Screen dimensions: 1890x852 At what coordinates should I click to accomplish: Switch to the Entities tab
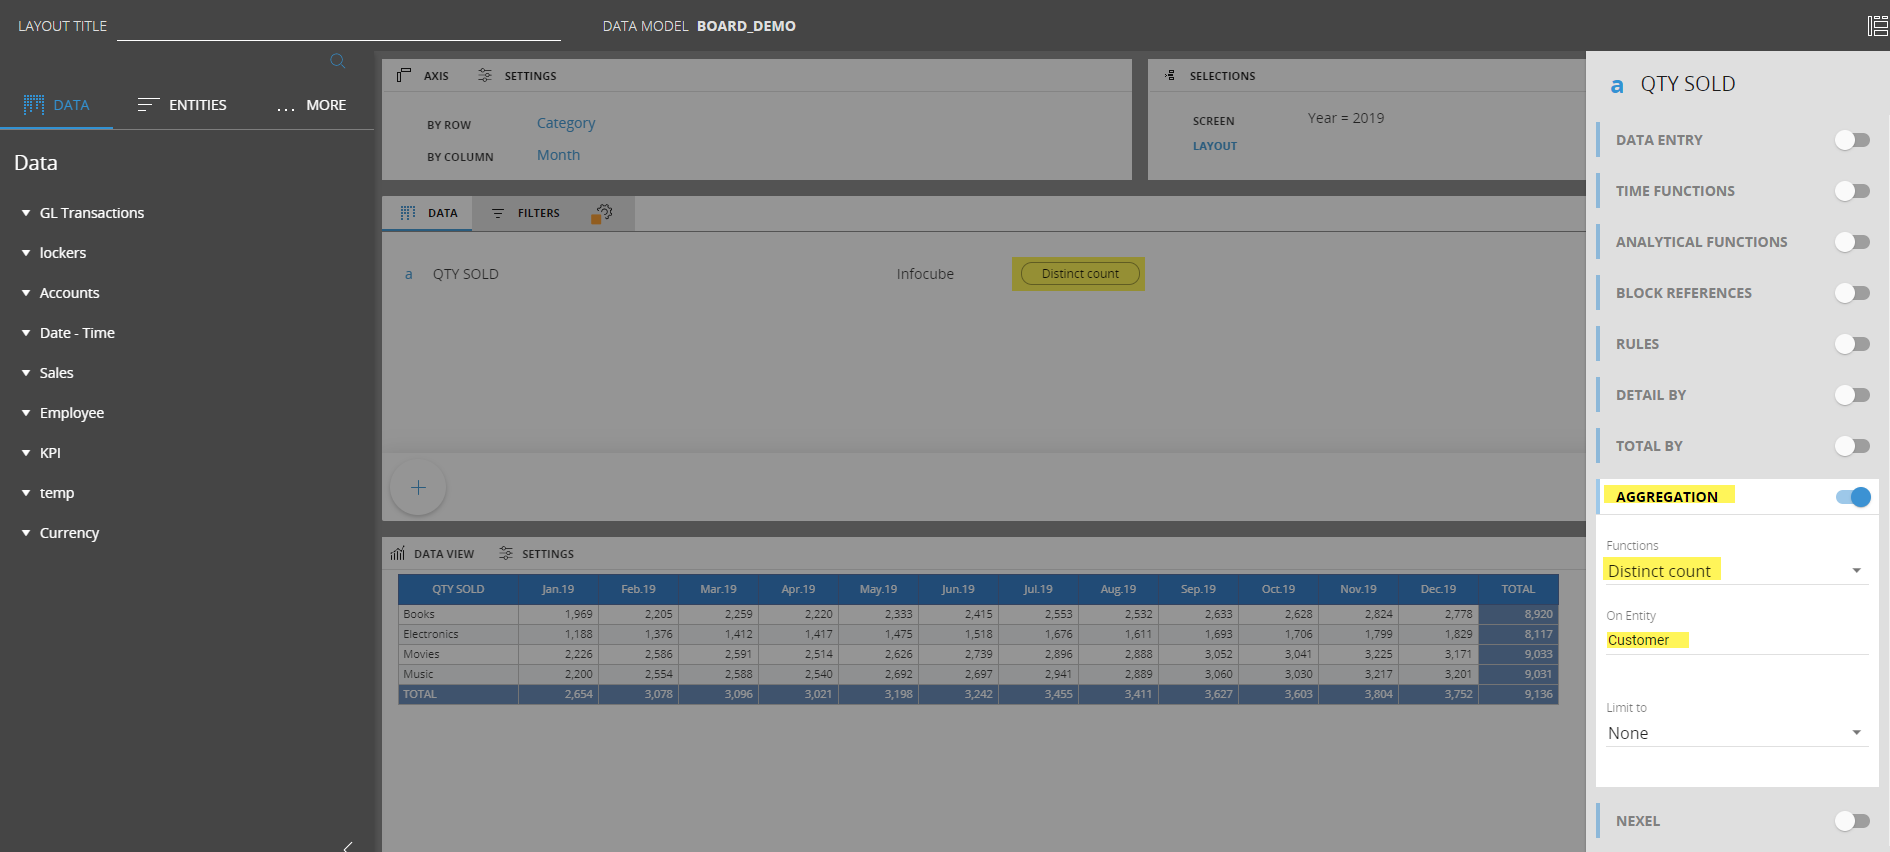[183, 105]
